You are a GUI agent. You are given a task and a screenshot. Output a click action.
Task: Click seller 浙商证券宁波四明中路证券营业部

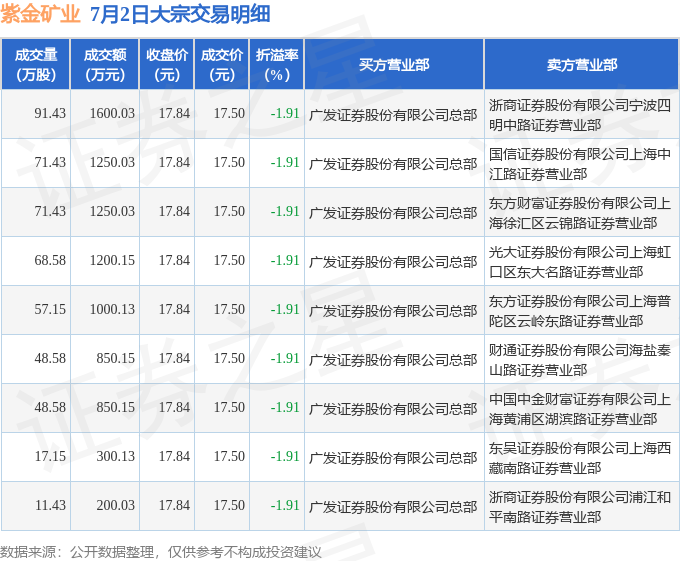point(580,115)
